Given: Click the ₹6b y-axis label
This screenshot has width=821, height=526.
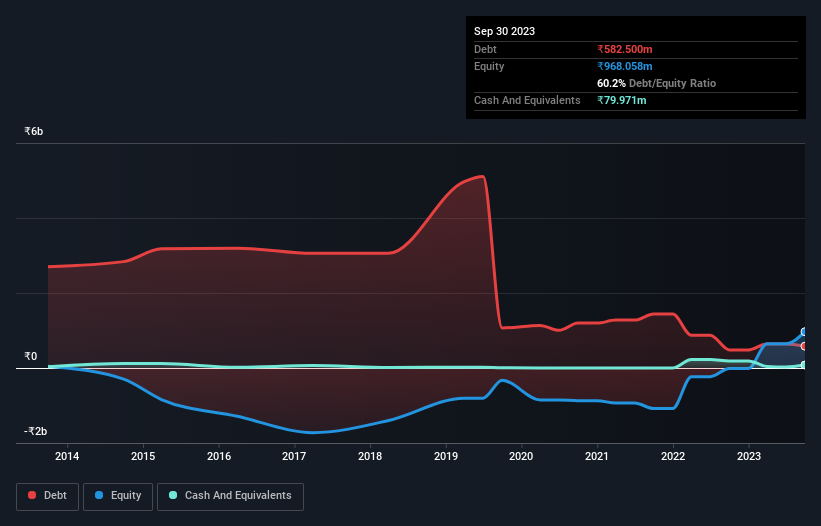Looking at the screenshot, I should [34, 131].
